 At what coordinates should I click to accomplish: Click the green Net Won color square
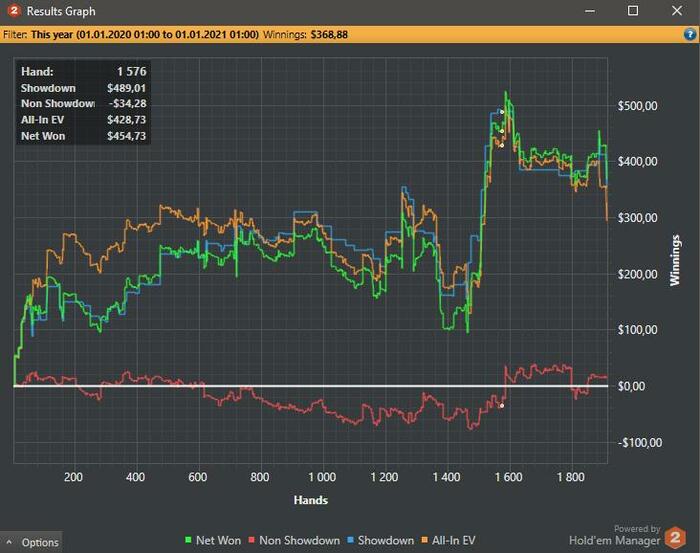188,540
